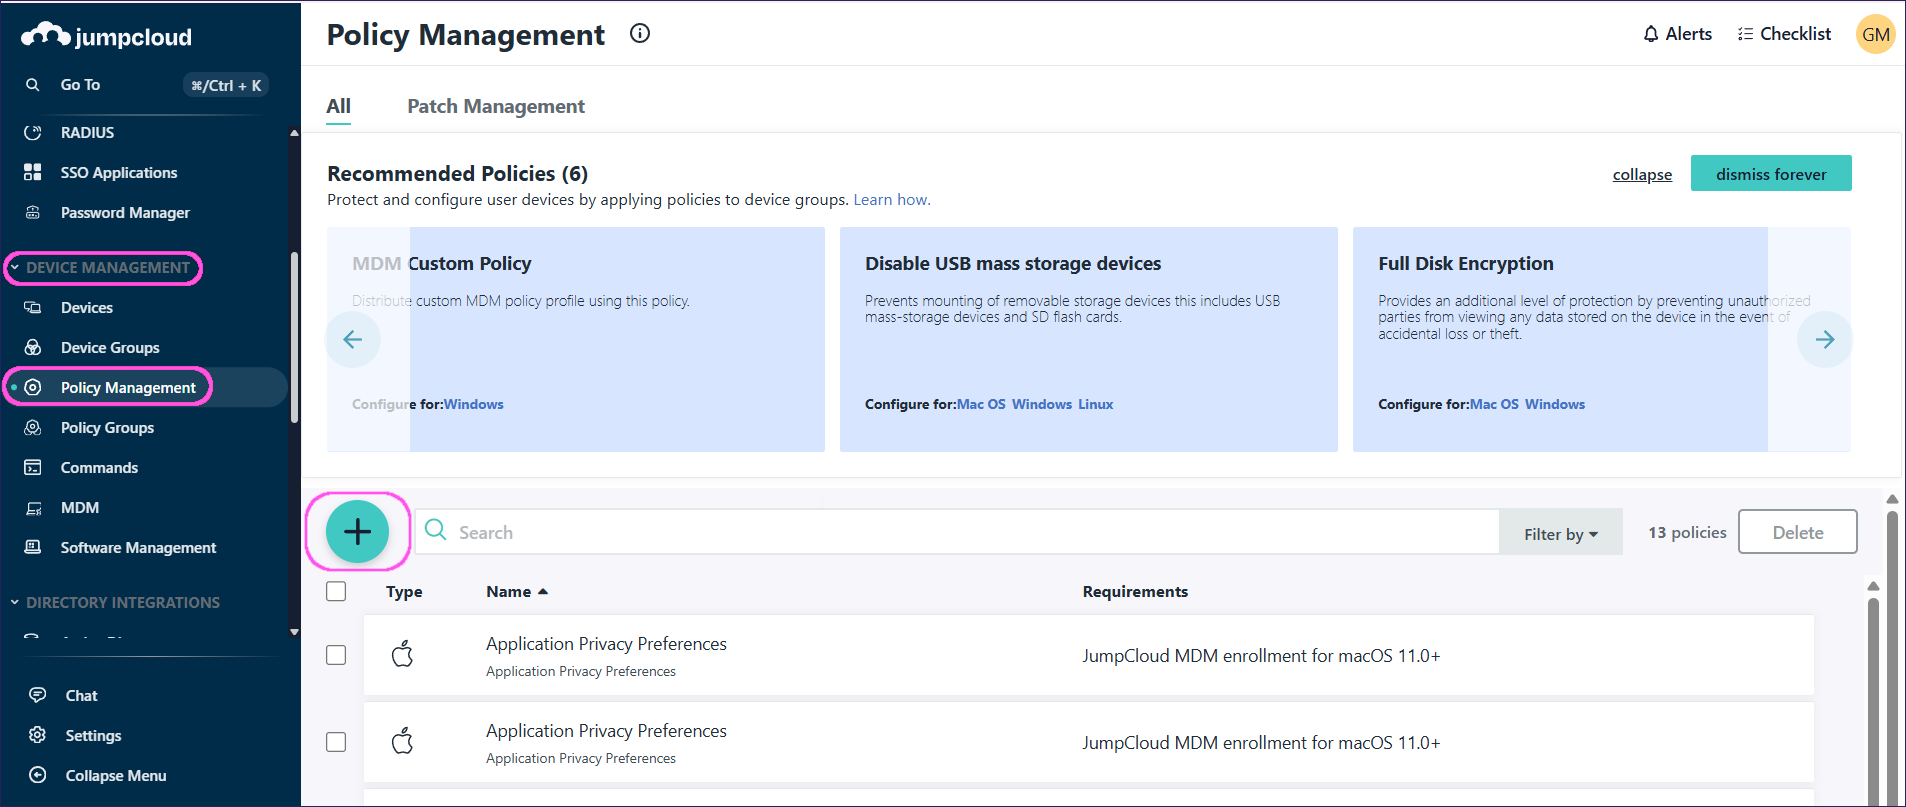Click the Learn how link
This screenshot has width=1906, height=807.
[891, 200]
